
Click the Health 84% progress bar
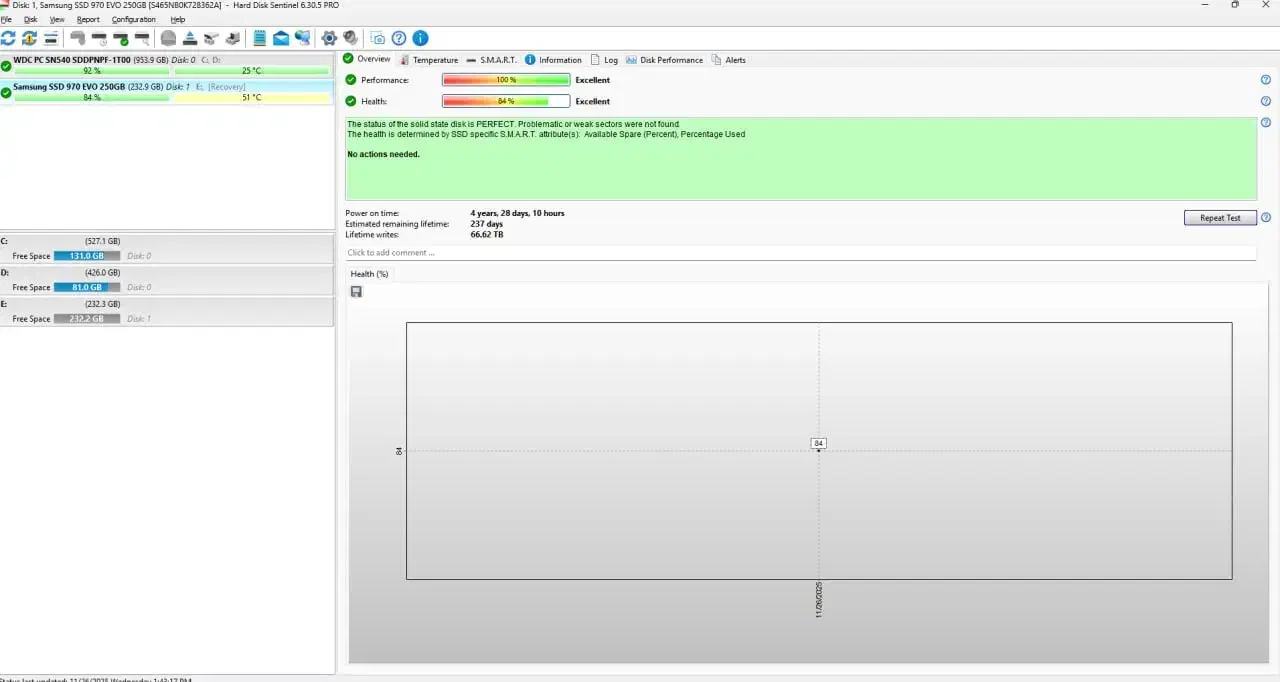[505, 101]
